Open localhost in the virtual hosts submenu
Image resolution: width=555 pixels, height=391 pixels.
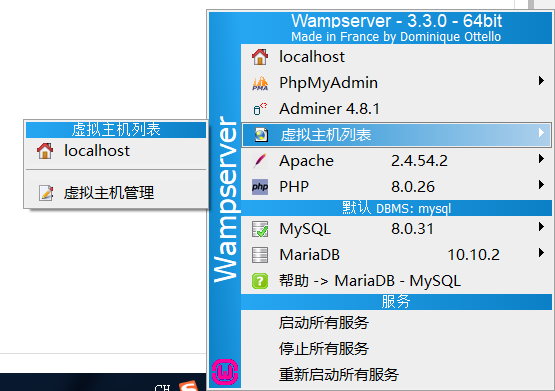tap(116, 151)
